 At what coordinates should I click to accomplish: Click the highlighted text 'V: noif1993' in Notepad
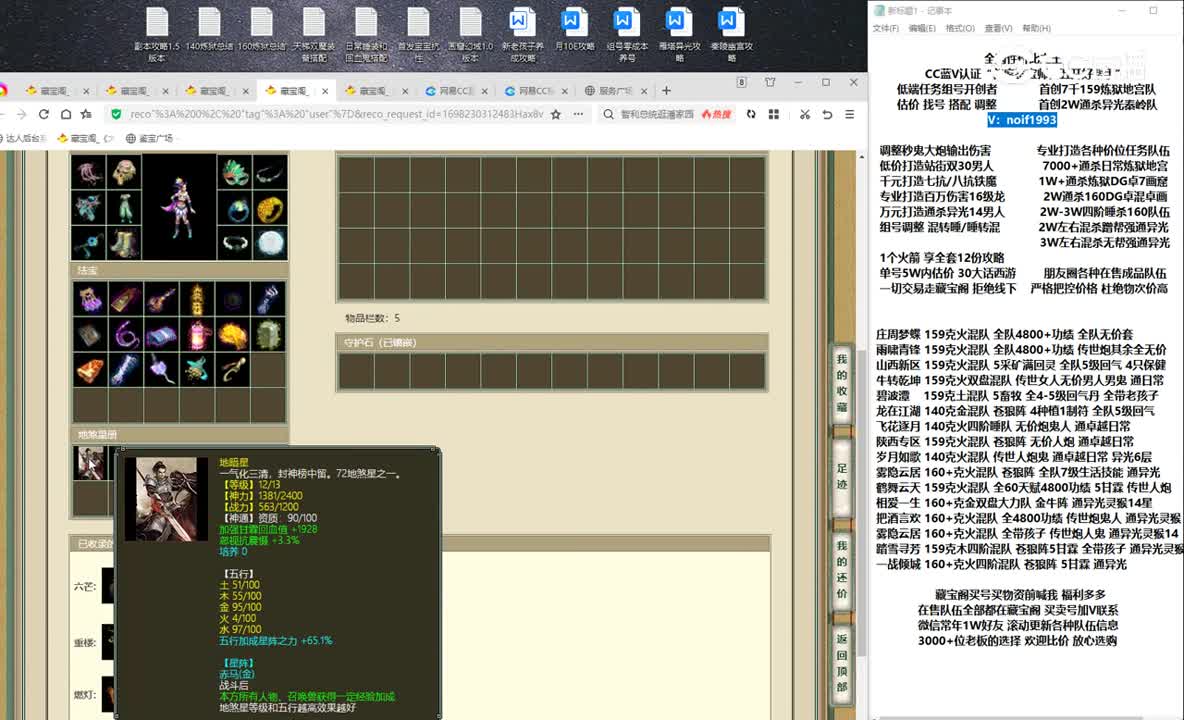click(x=1022, y=119)
